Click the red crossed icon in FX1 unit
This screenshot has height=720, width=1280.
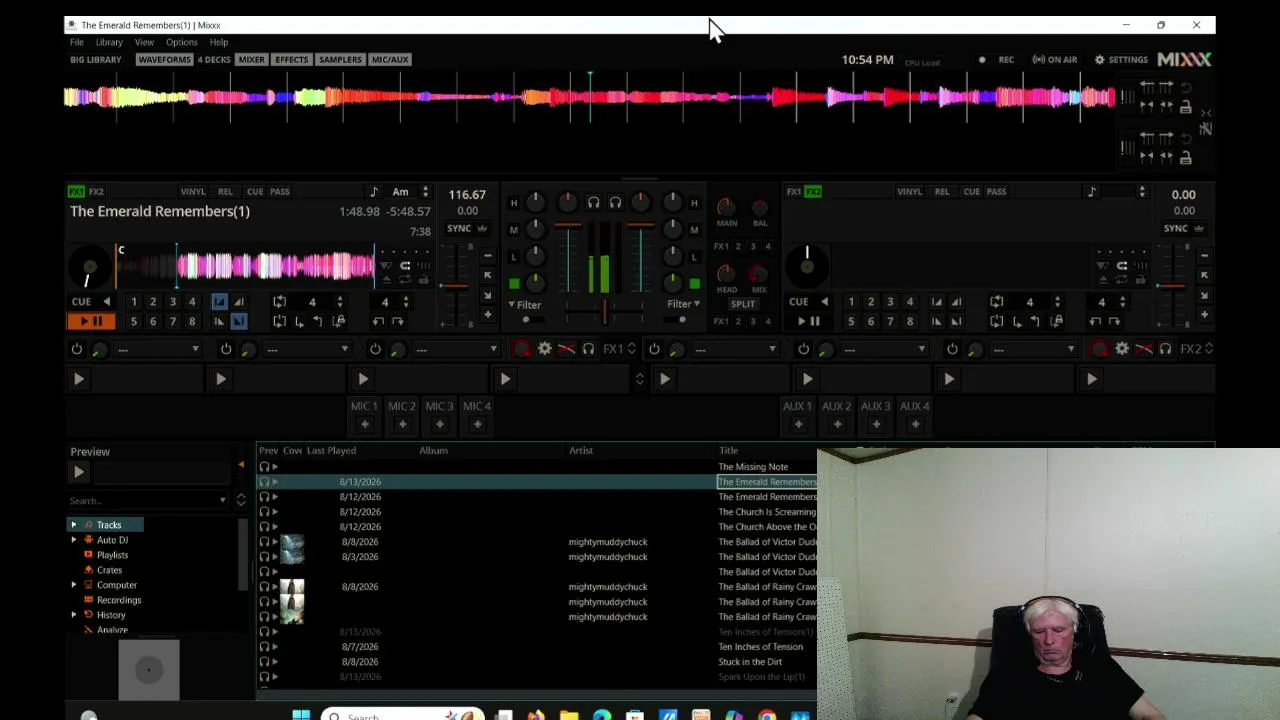[566, 349]
